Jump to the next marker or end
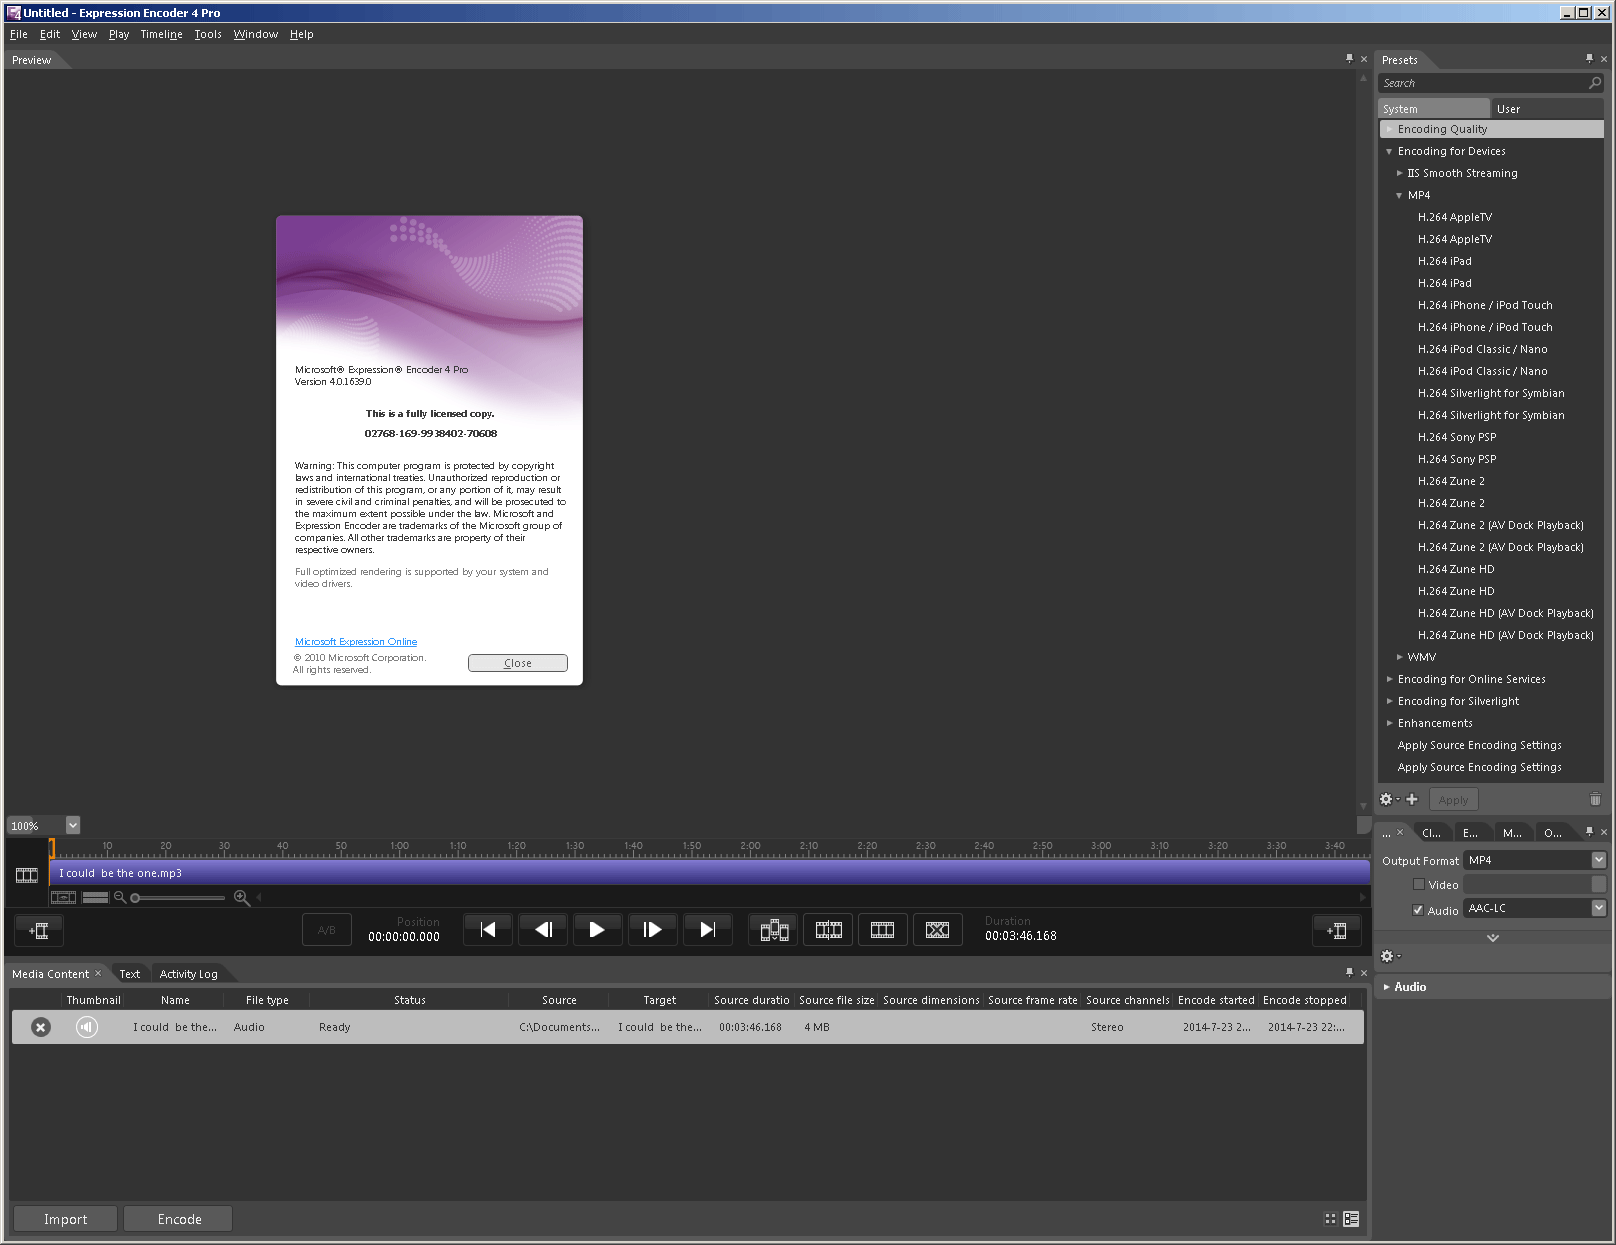 pos(707,930)
